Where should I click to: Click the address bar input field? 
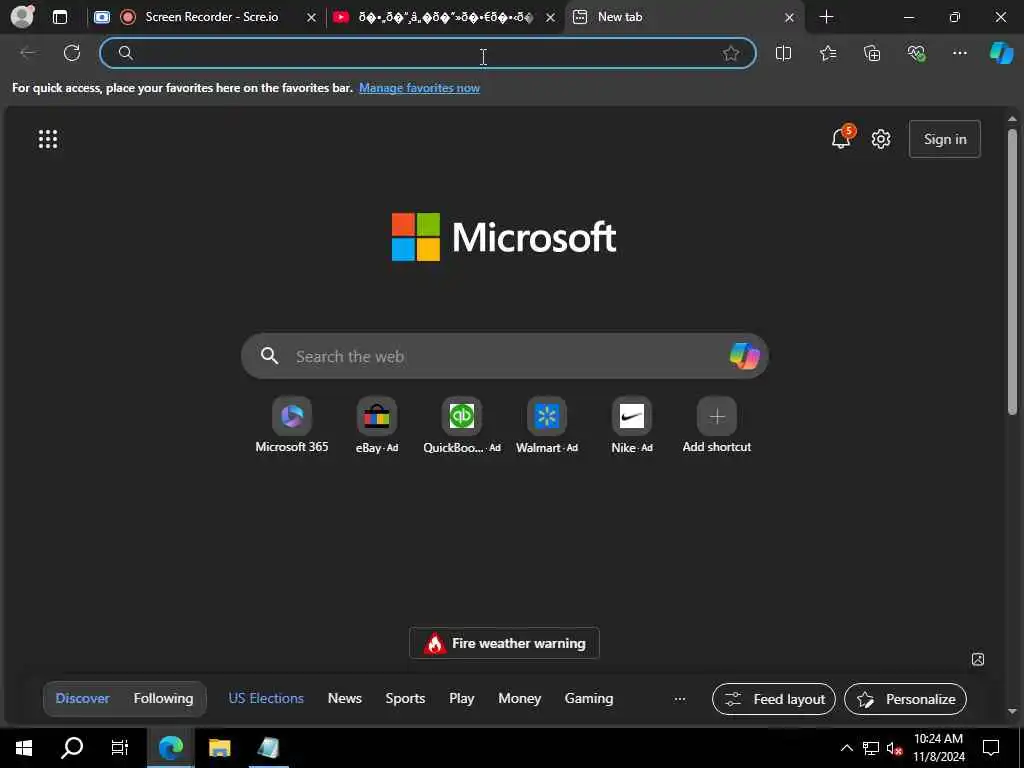point(428,53)
